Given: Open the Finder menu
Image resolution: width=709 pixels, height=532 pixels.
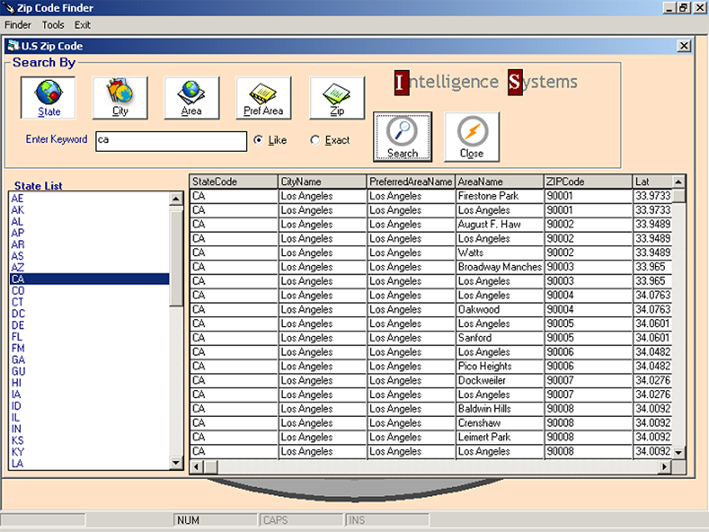Looking at the screenshot, I should (x=18, y=24).
